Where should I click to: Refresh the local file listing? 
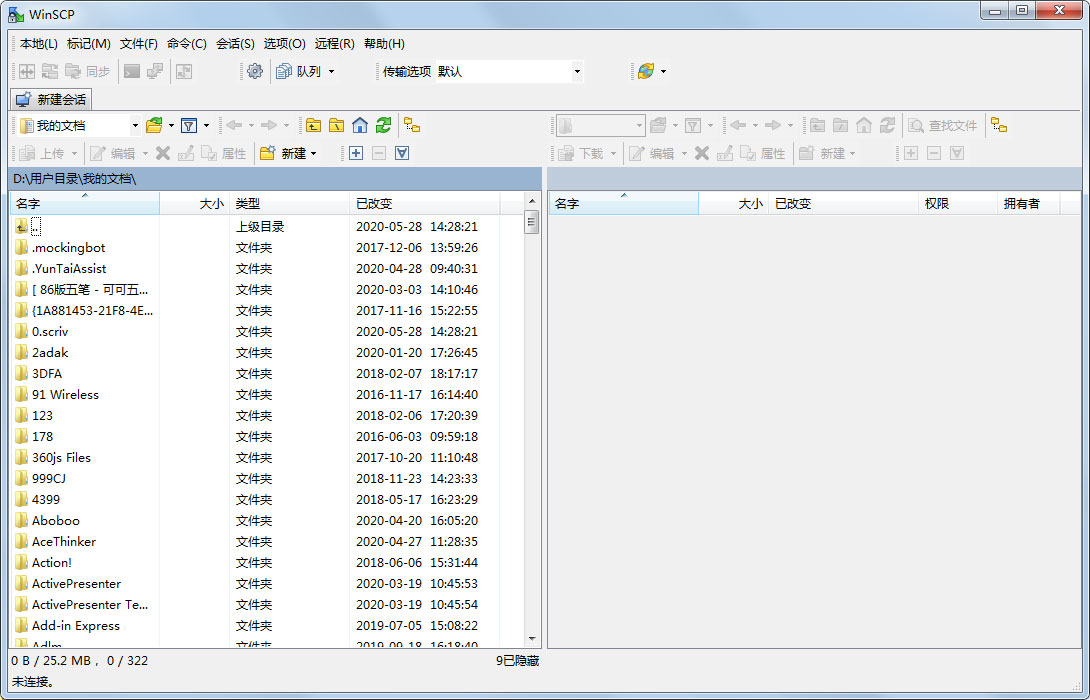(x=383, y=125)
